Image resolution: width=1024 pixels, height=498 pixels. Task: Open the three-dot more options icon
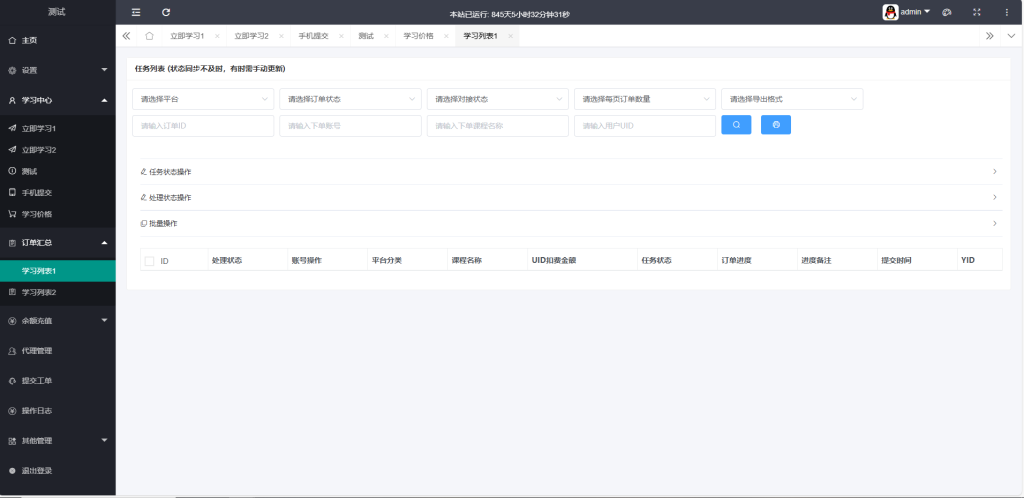pyautogui.click(x=1006, y=12)
